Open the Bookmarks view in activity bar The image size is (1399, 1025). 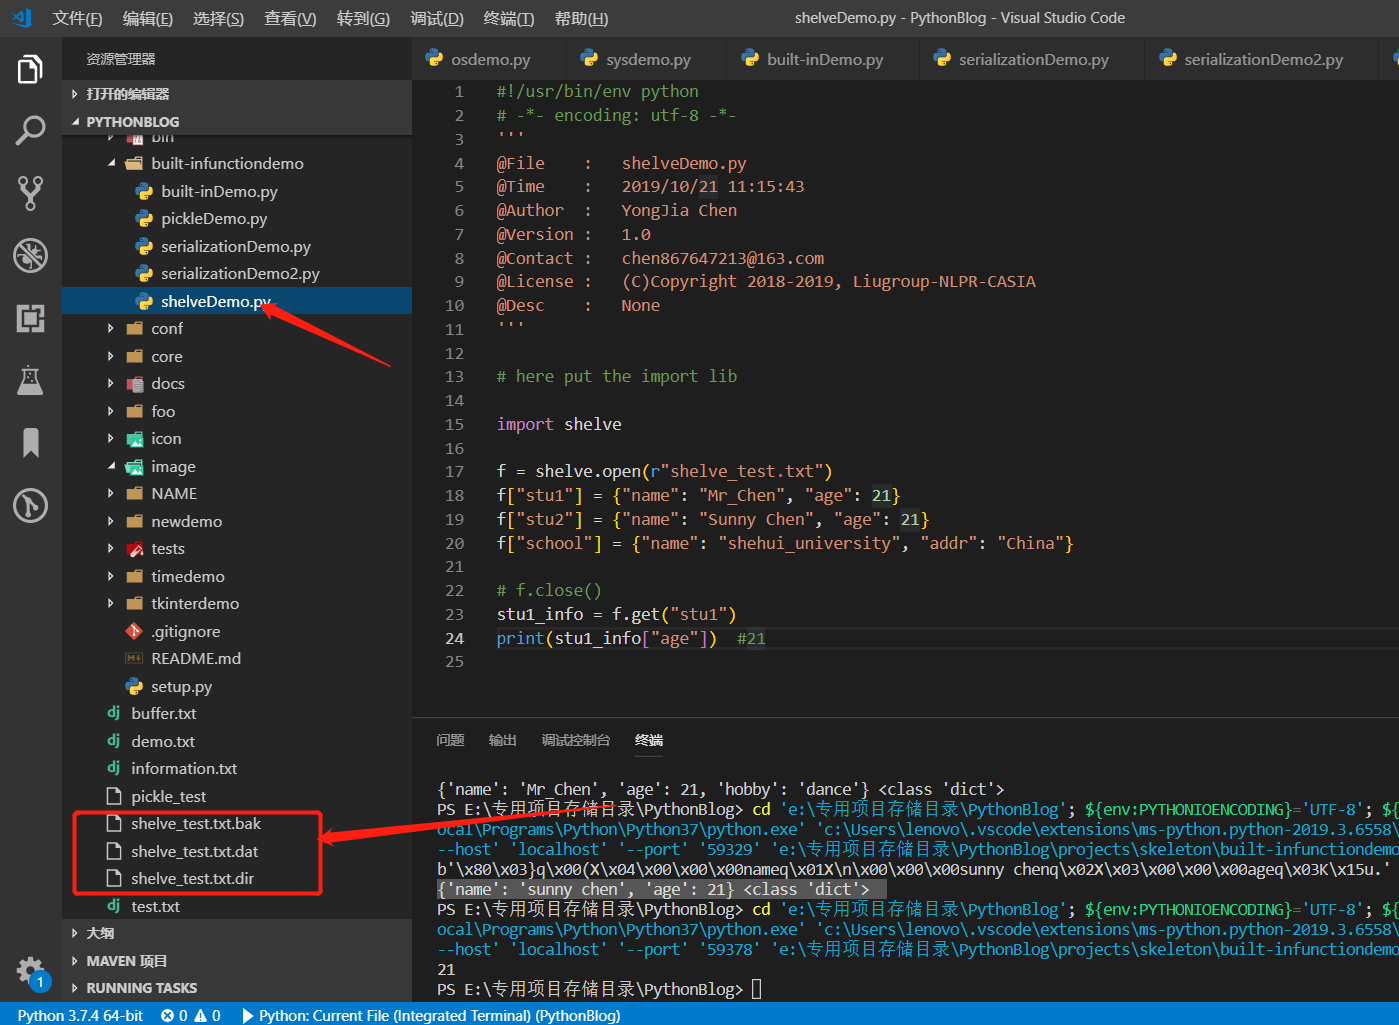[x=30, y=442]
